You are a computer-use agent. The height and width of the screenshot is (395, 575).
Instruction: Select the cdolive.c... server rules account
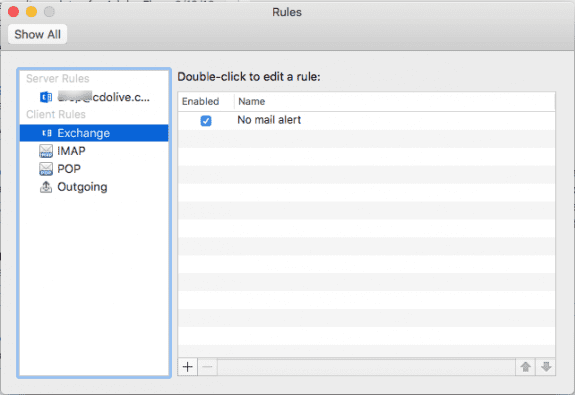[x=94, y=97]
